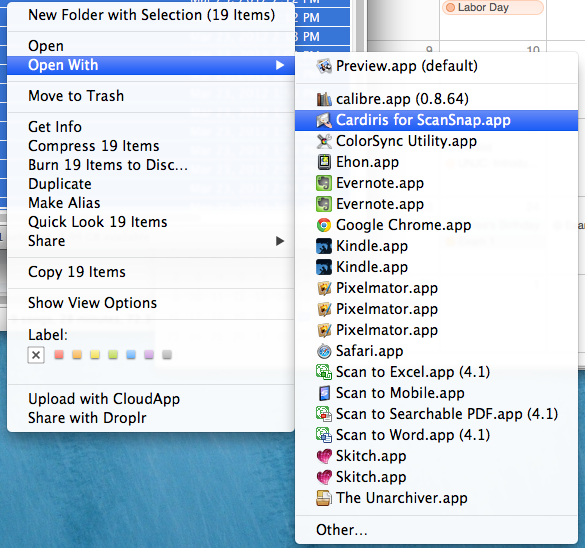Expand the Open With submenu arrow
The image size is (585, 548).
[x=280, y=65]
